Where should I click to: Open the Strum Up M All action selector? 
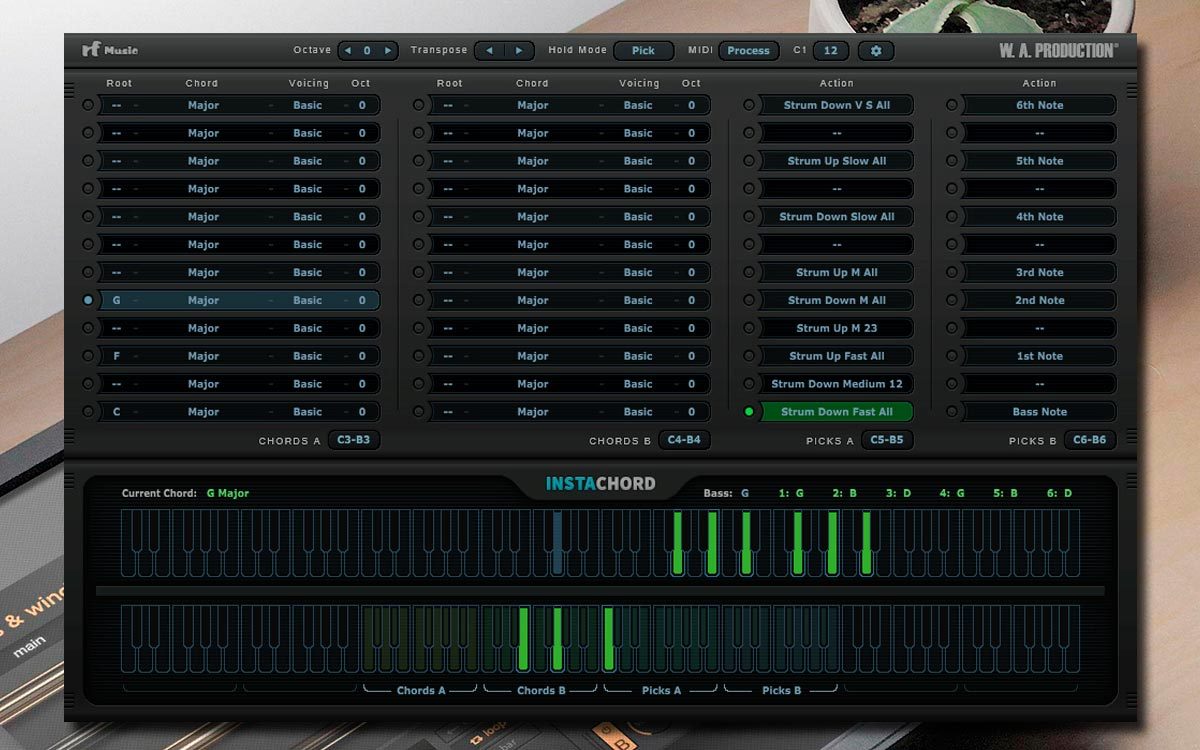[837, 272]
